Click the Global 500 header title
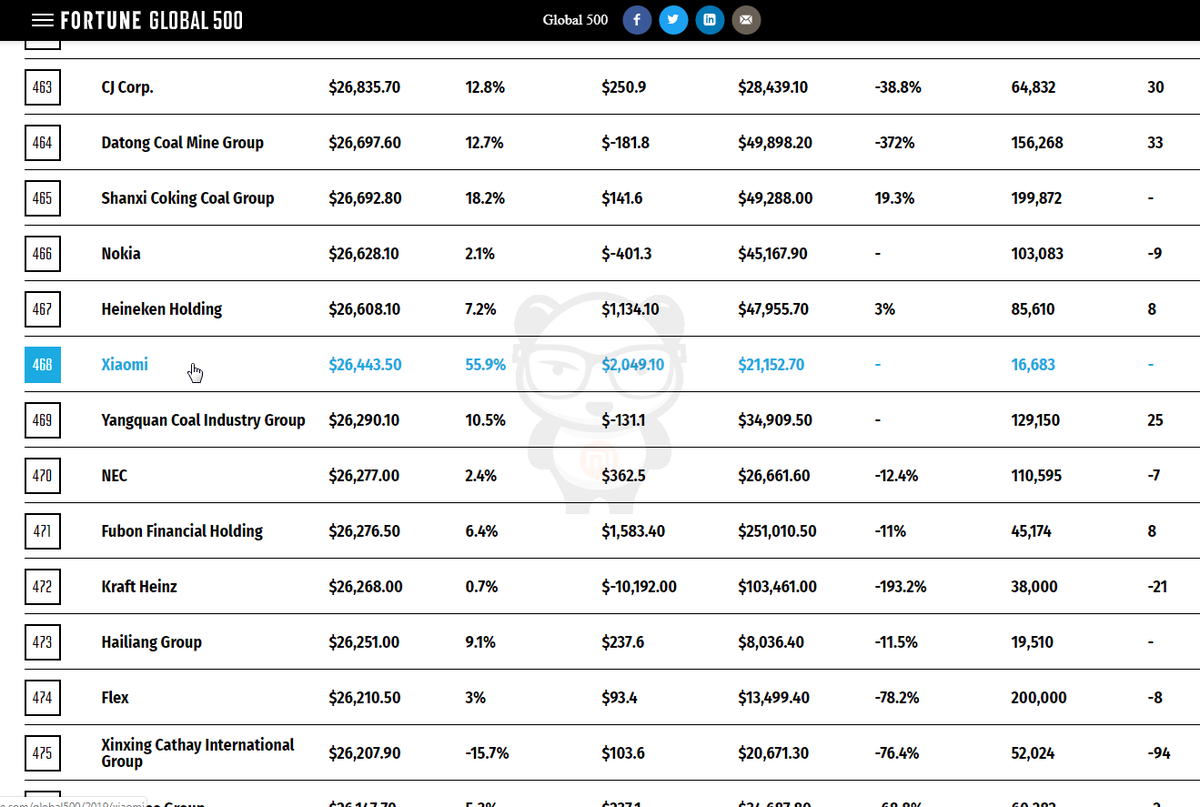 [575, 20]
